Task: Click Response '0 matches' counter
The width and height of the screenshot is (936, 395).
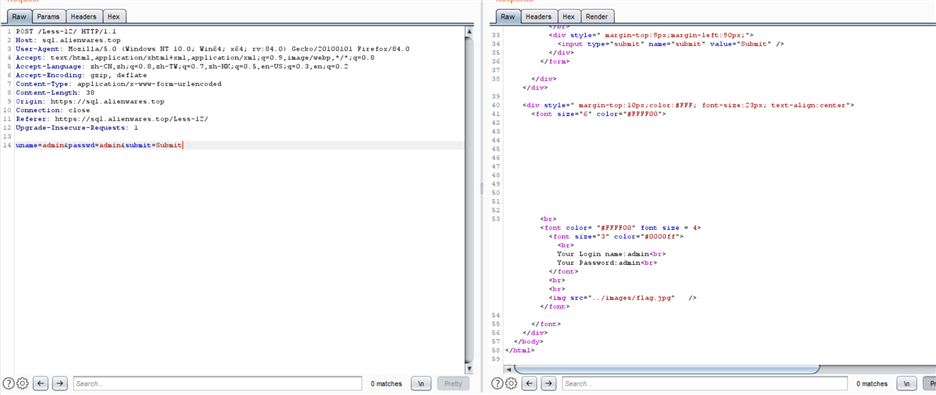Action: (x=872, y=384)
